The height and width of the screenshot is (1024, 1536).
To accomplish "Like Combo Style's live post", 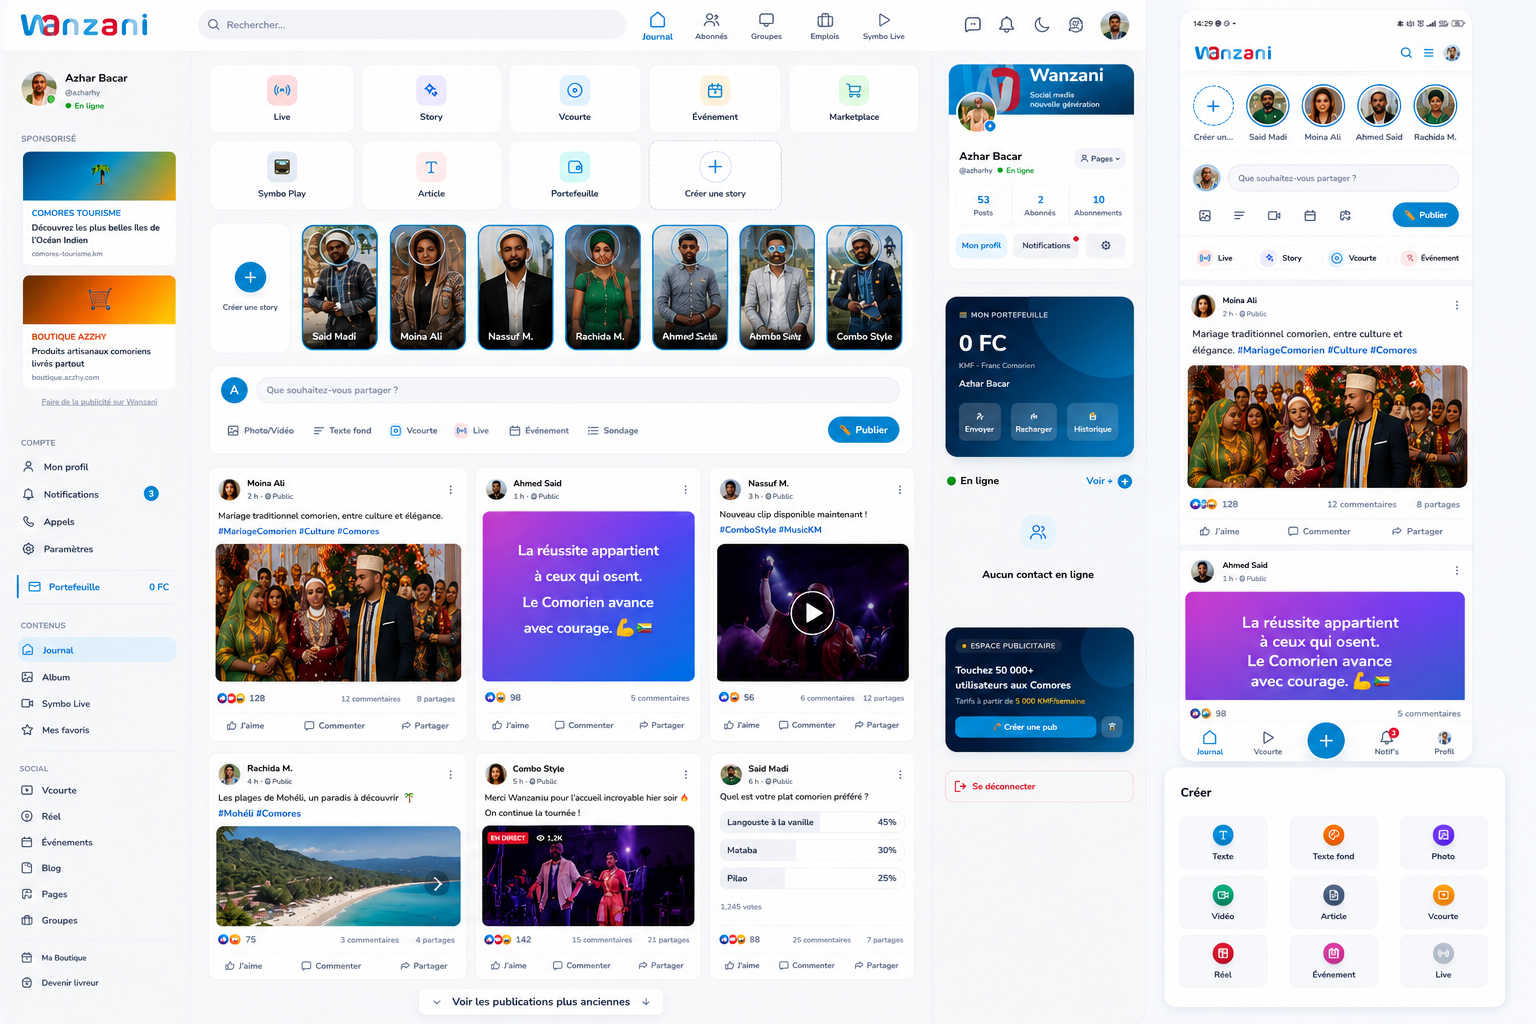I will tap(509, 966).
